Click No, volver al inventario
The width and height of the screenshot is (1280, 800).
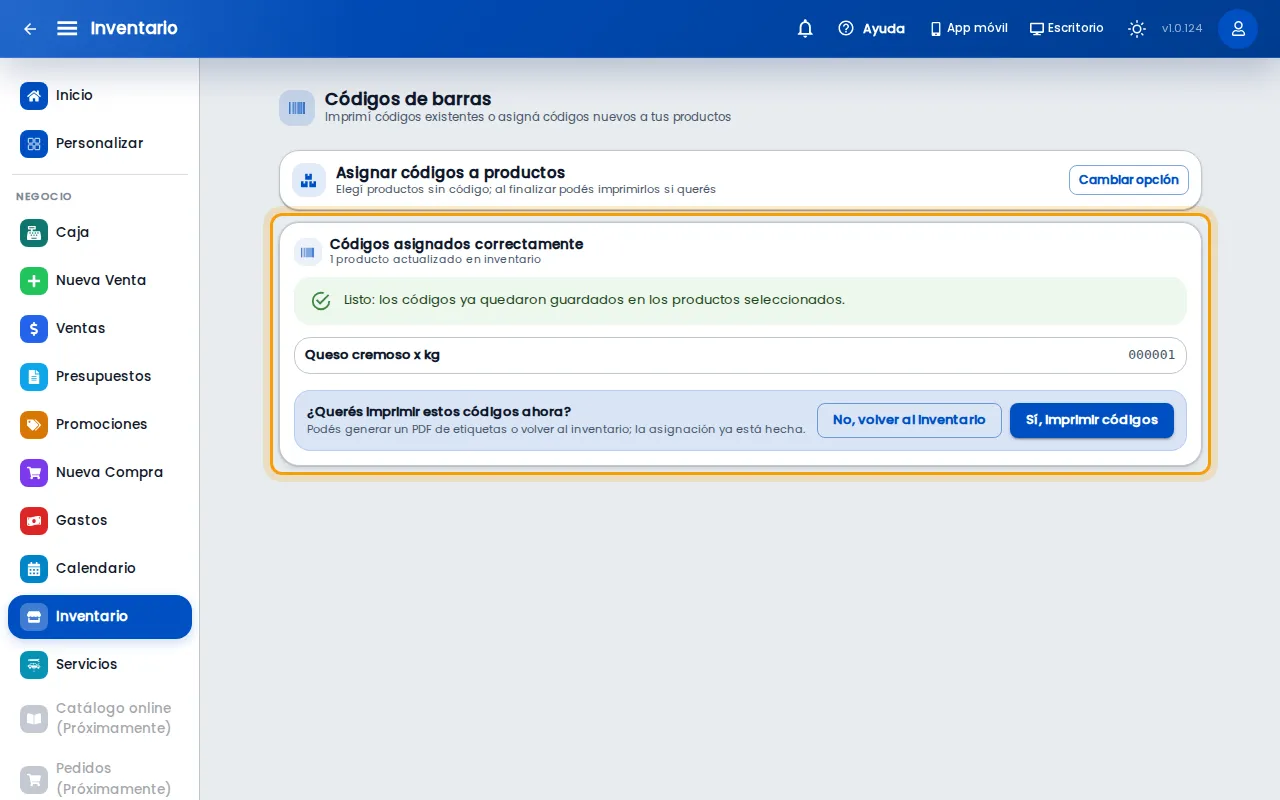[909, 420]
